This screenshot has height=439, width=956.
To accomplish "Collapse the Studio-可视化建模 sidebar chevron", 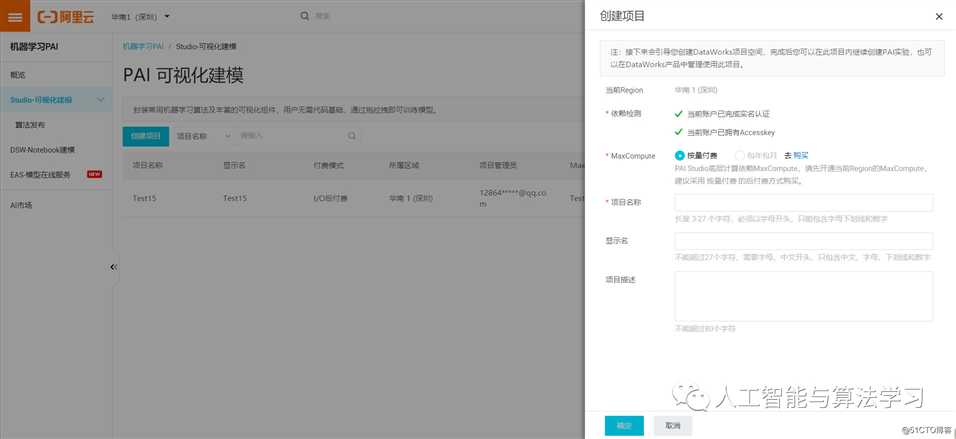I will click(x=101, y=100).
